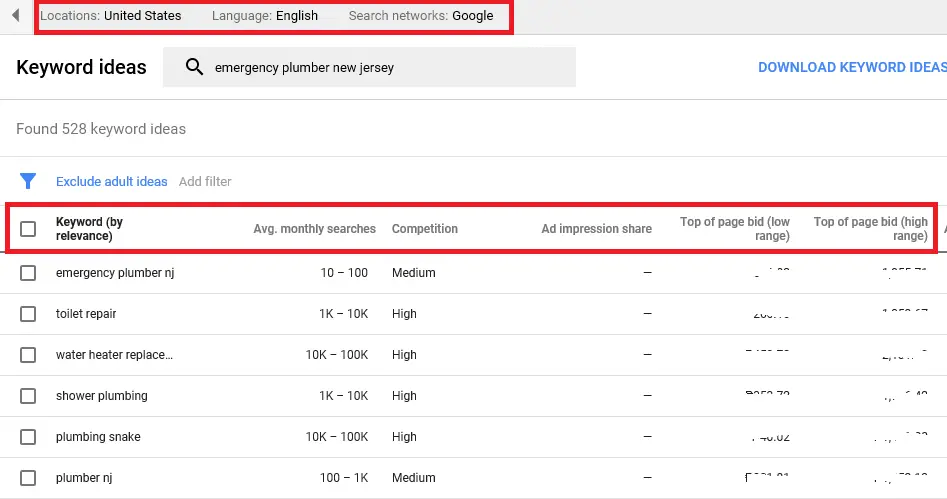Sort by Top of page bid (low range)

[735, 229]
